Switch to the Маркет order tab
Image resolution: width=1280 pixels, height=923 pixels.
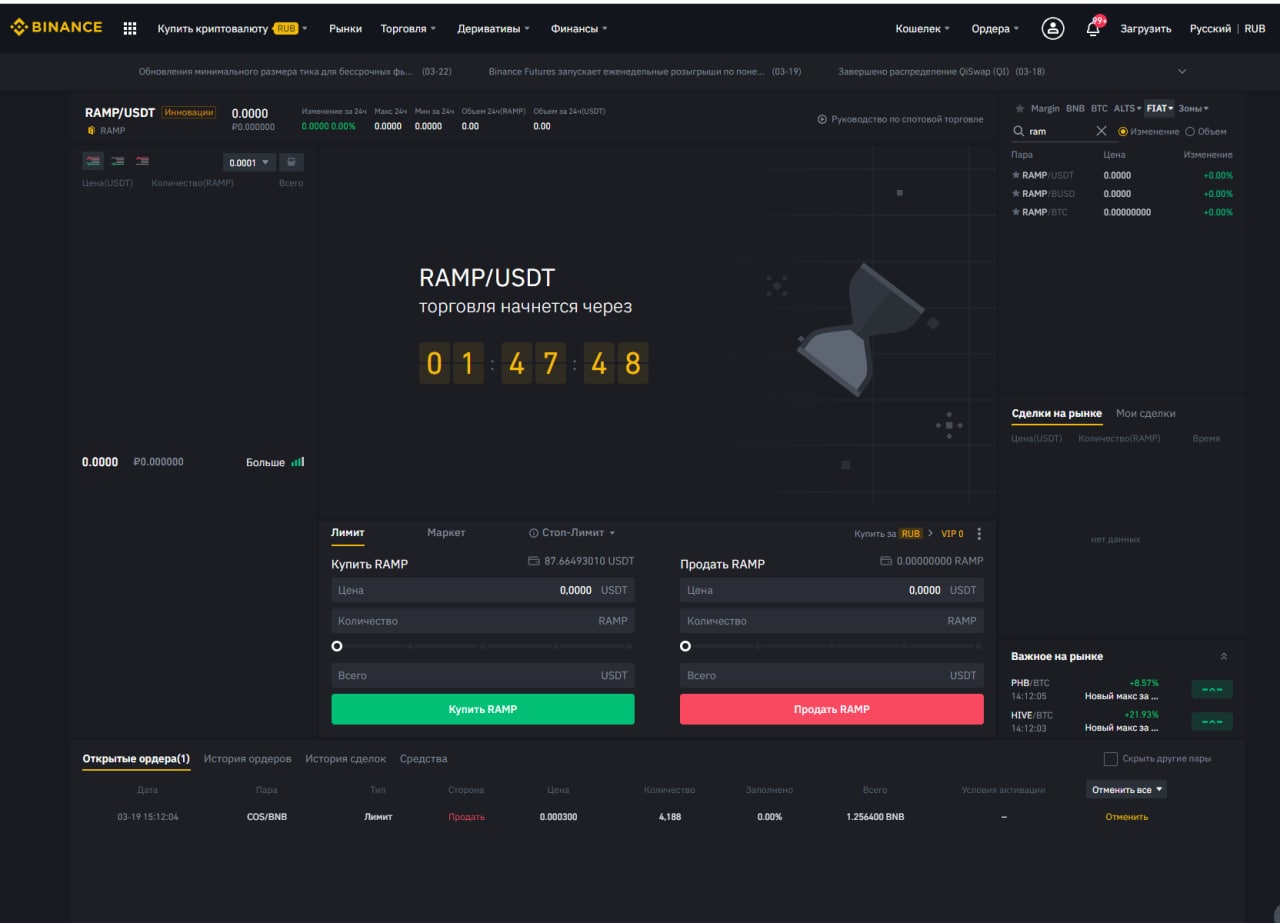[446, 533]
